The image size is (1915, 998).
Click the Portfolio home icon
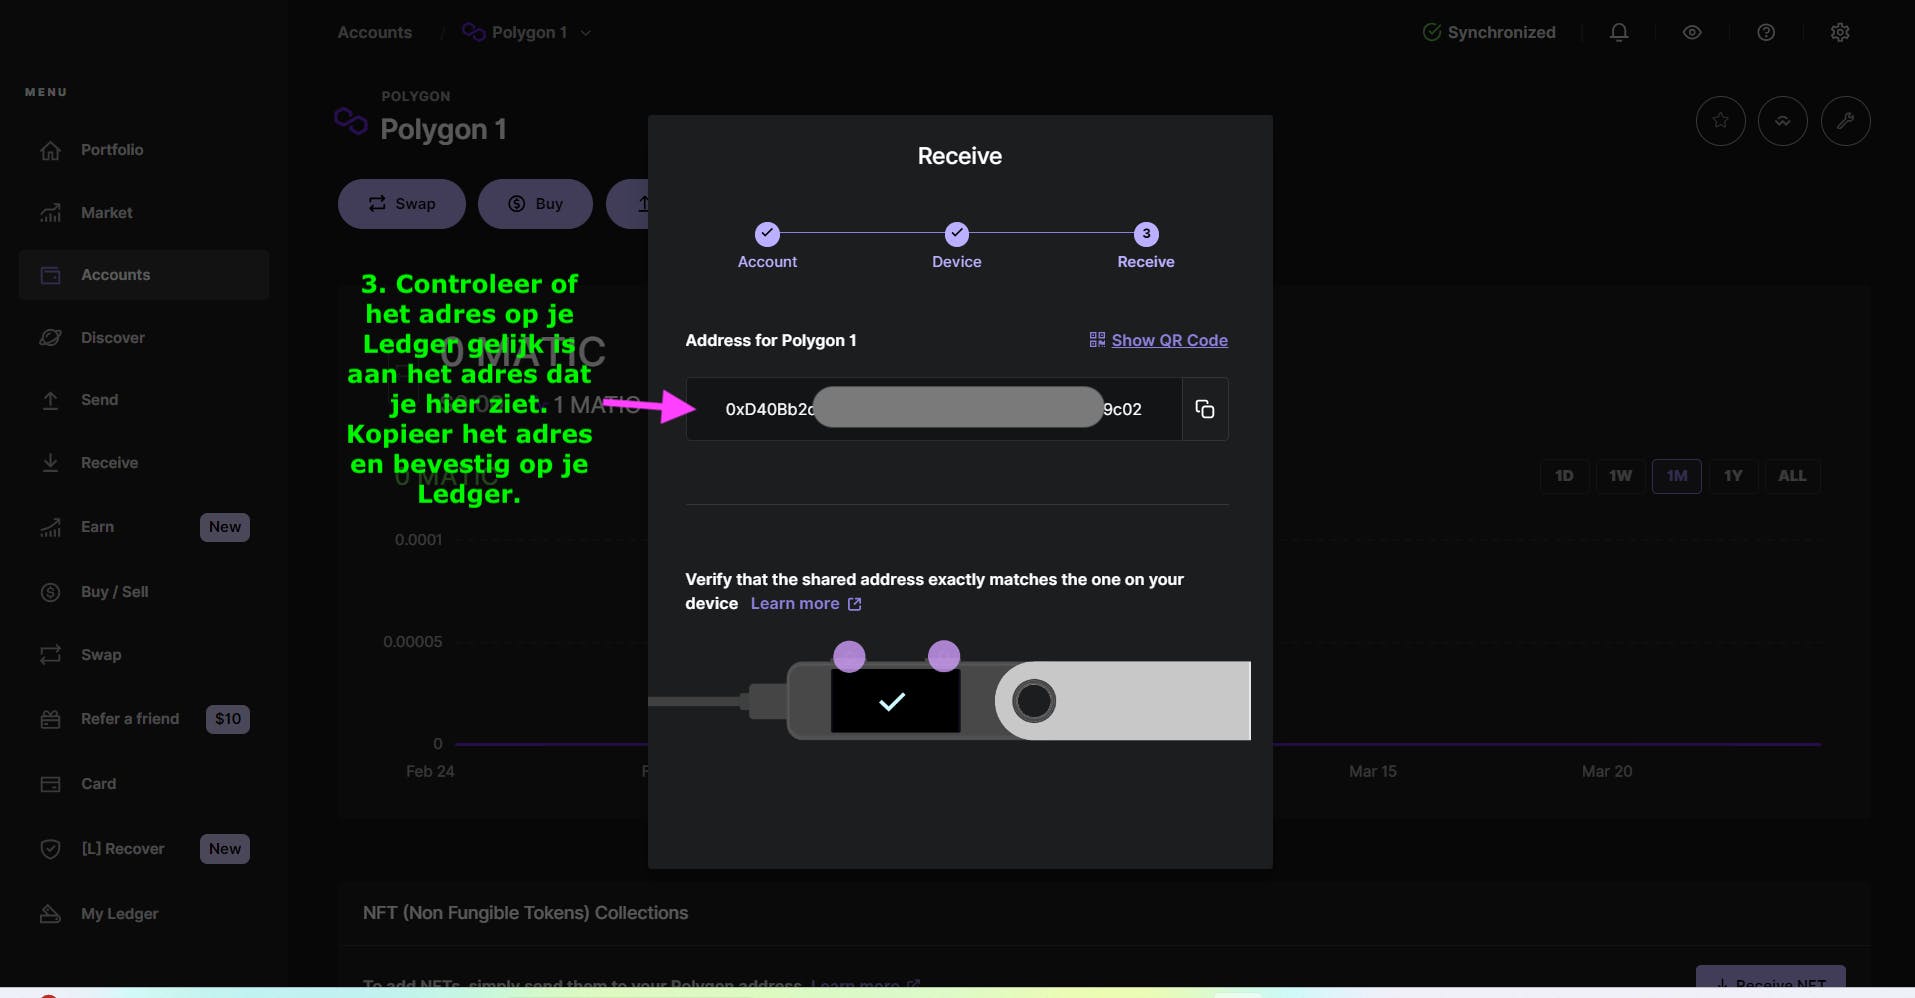(50, 150)
